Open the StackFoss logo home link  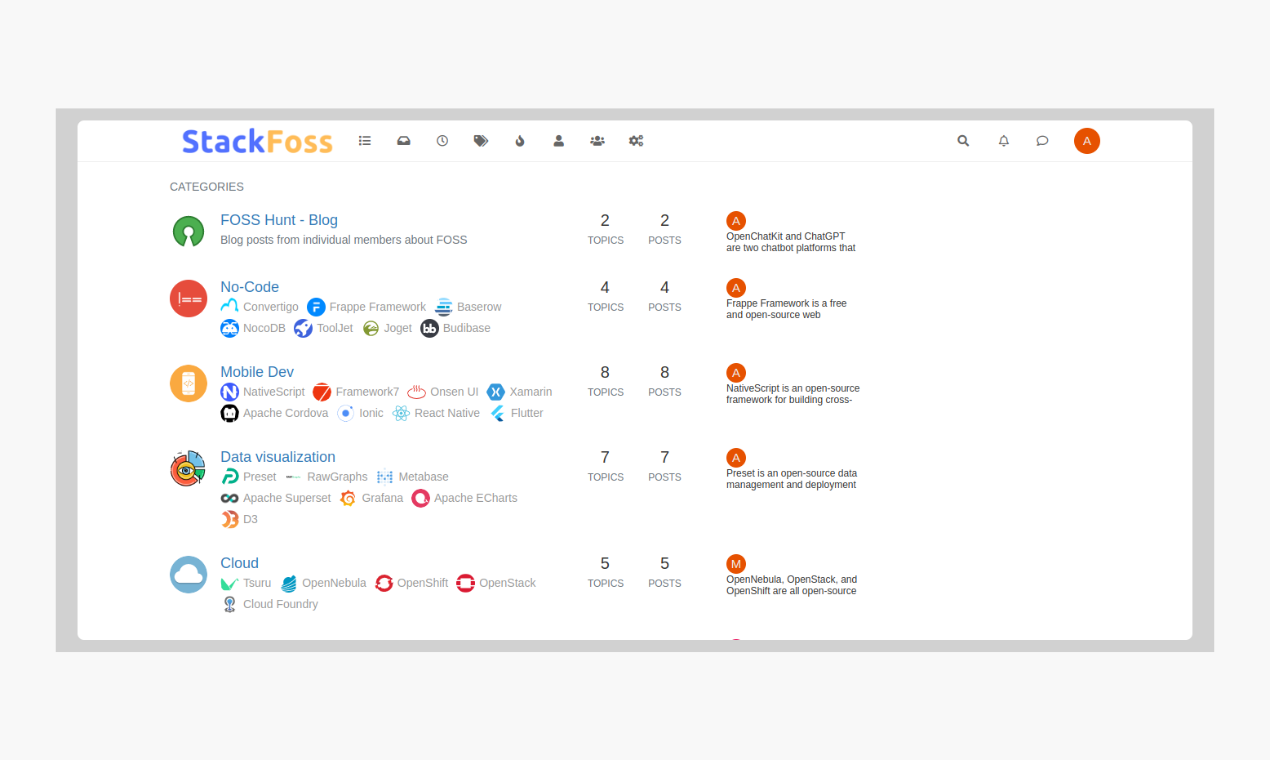[x=257, y=141]
